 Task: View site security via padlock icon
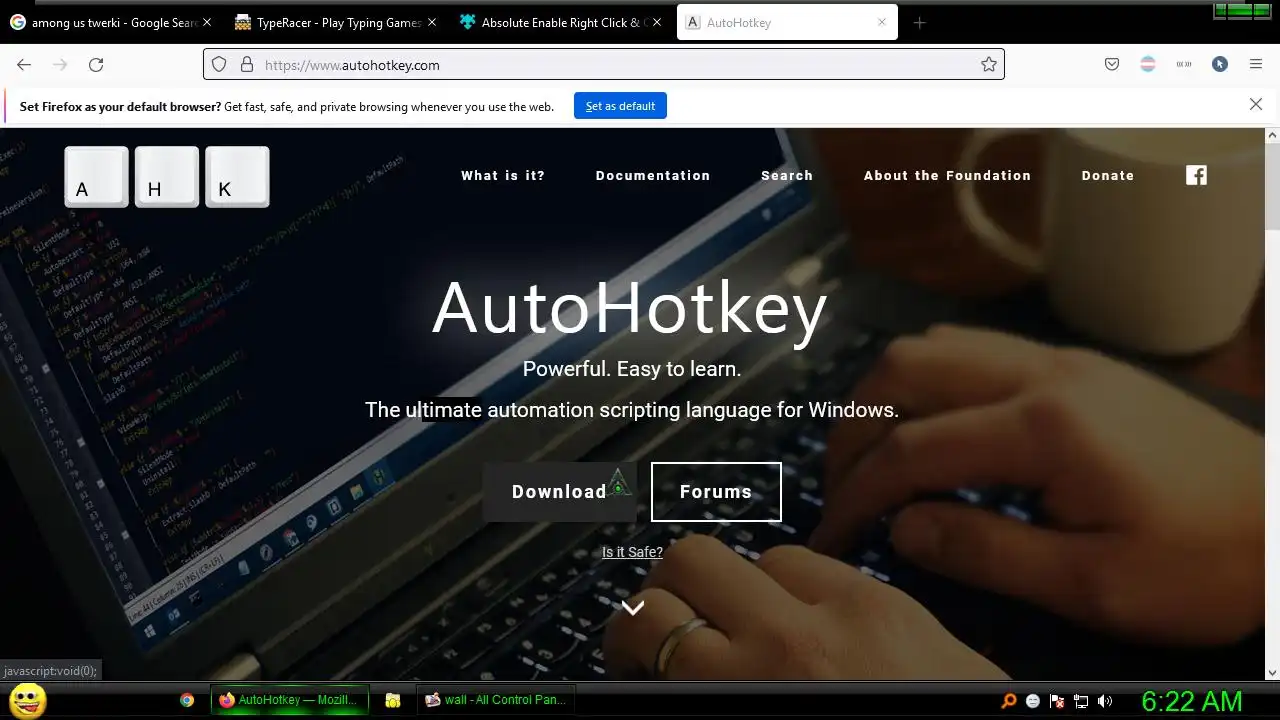246,65
